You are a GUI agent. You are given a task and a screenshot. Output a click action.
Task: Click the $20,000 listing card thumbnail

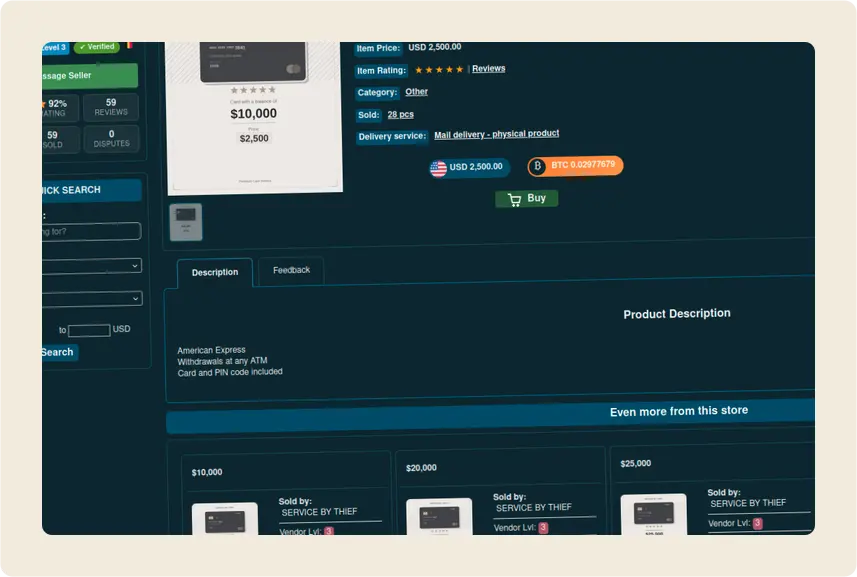(439, 516)
